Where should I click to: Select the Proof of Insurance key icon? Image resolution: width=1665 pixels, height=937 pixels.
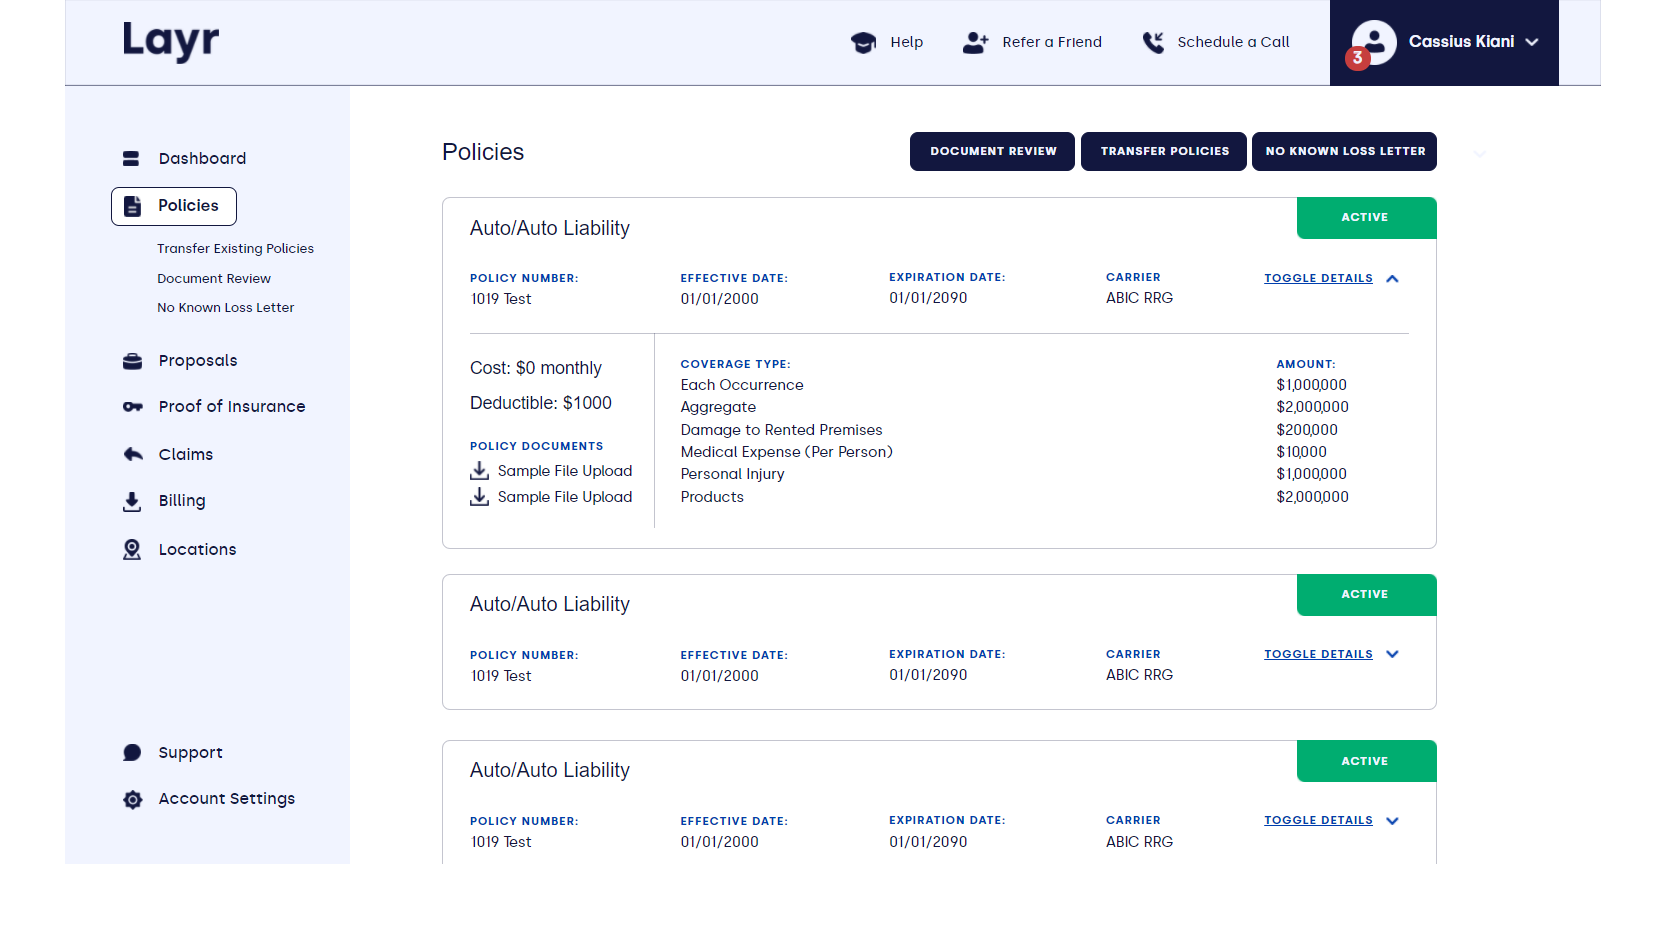pos(132,406)
